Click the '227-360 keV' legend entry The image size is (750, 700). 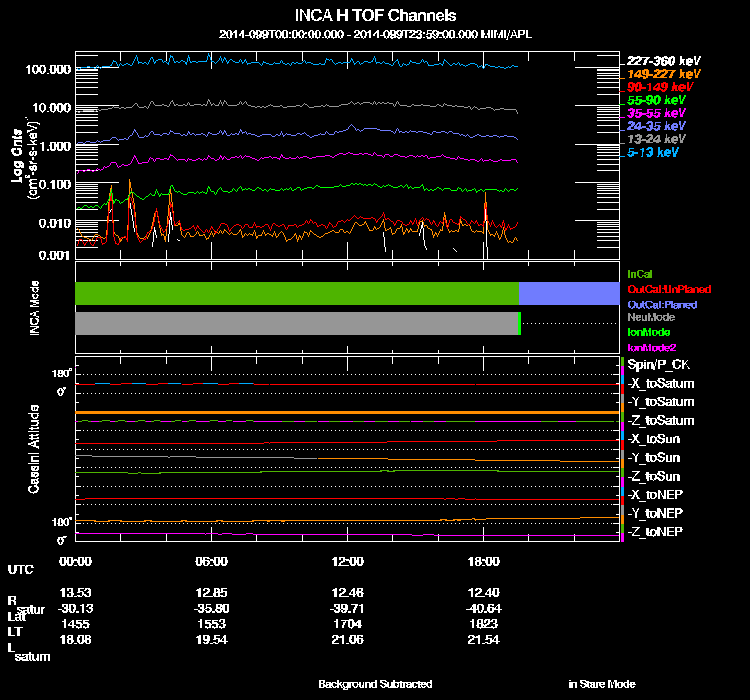(x=663, y=61)
